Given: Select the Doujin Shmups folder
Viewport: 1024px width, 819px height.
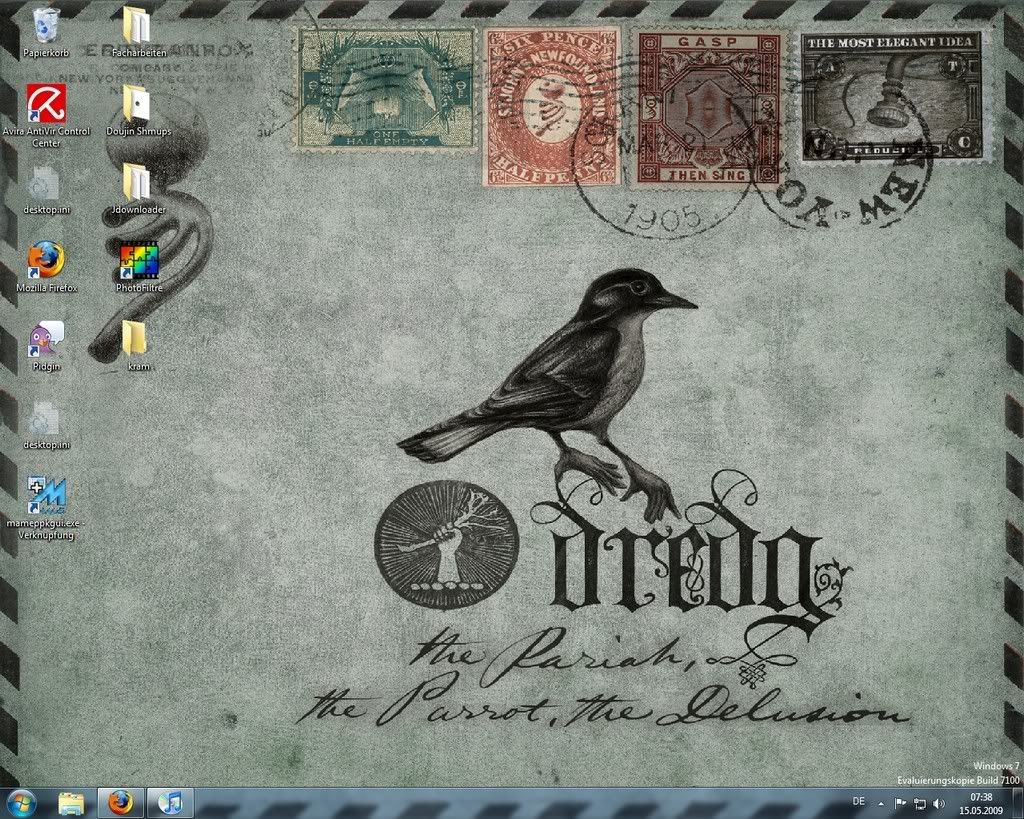Looking at the screenshot, I should coord(137,103).
